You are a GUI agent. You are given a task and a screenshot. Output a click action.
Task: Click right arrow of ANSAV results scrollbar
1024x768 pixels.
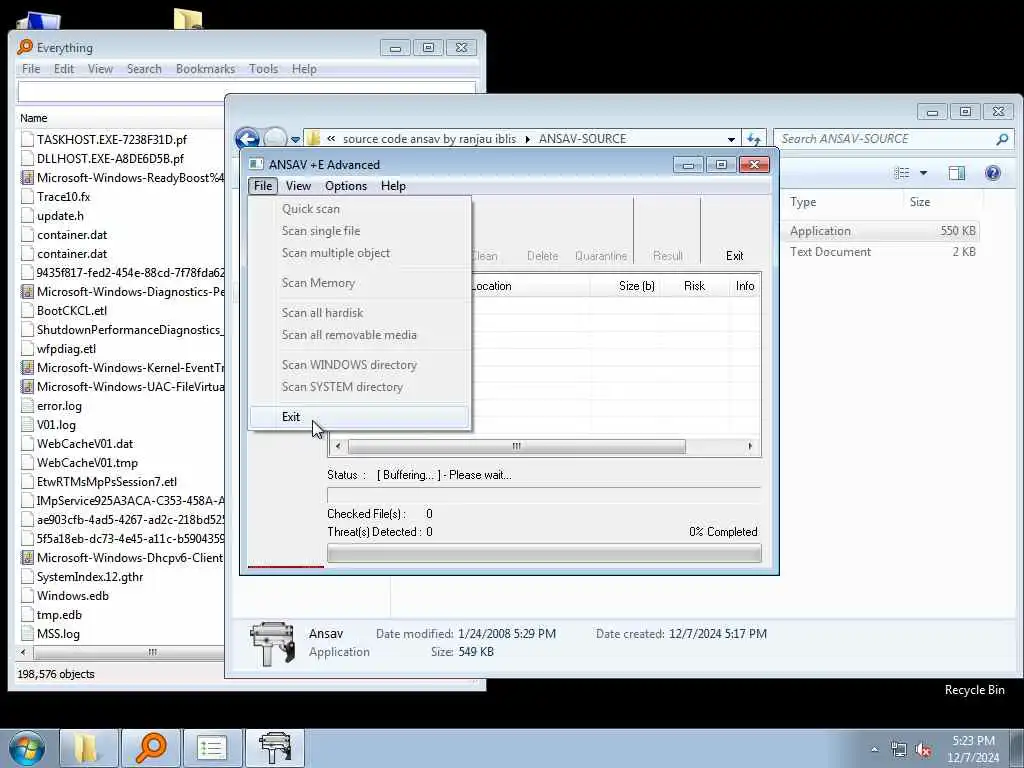750,446
